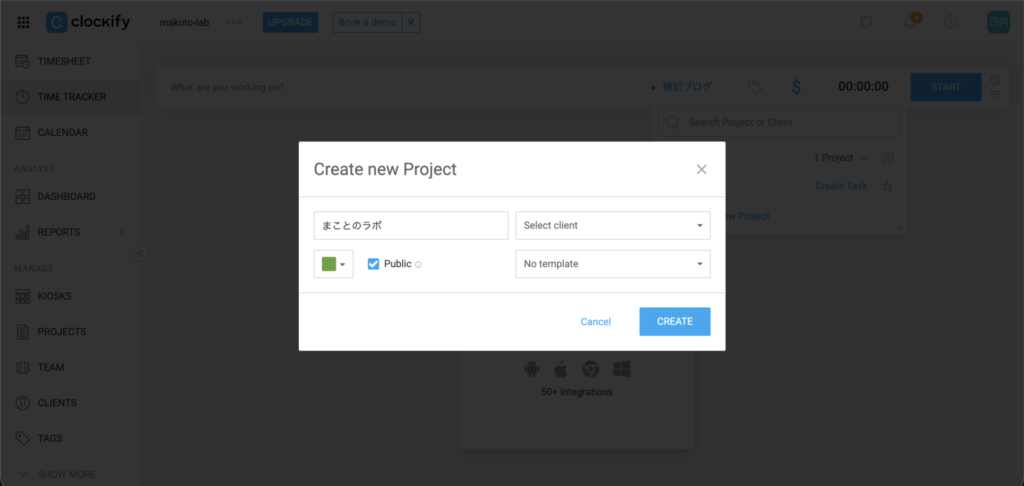Click the Cancel link

click(595, 321)
